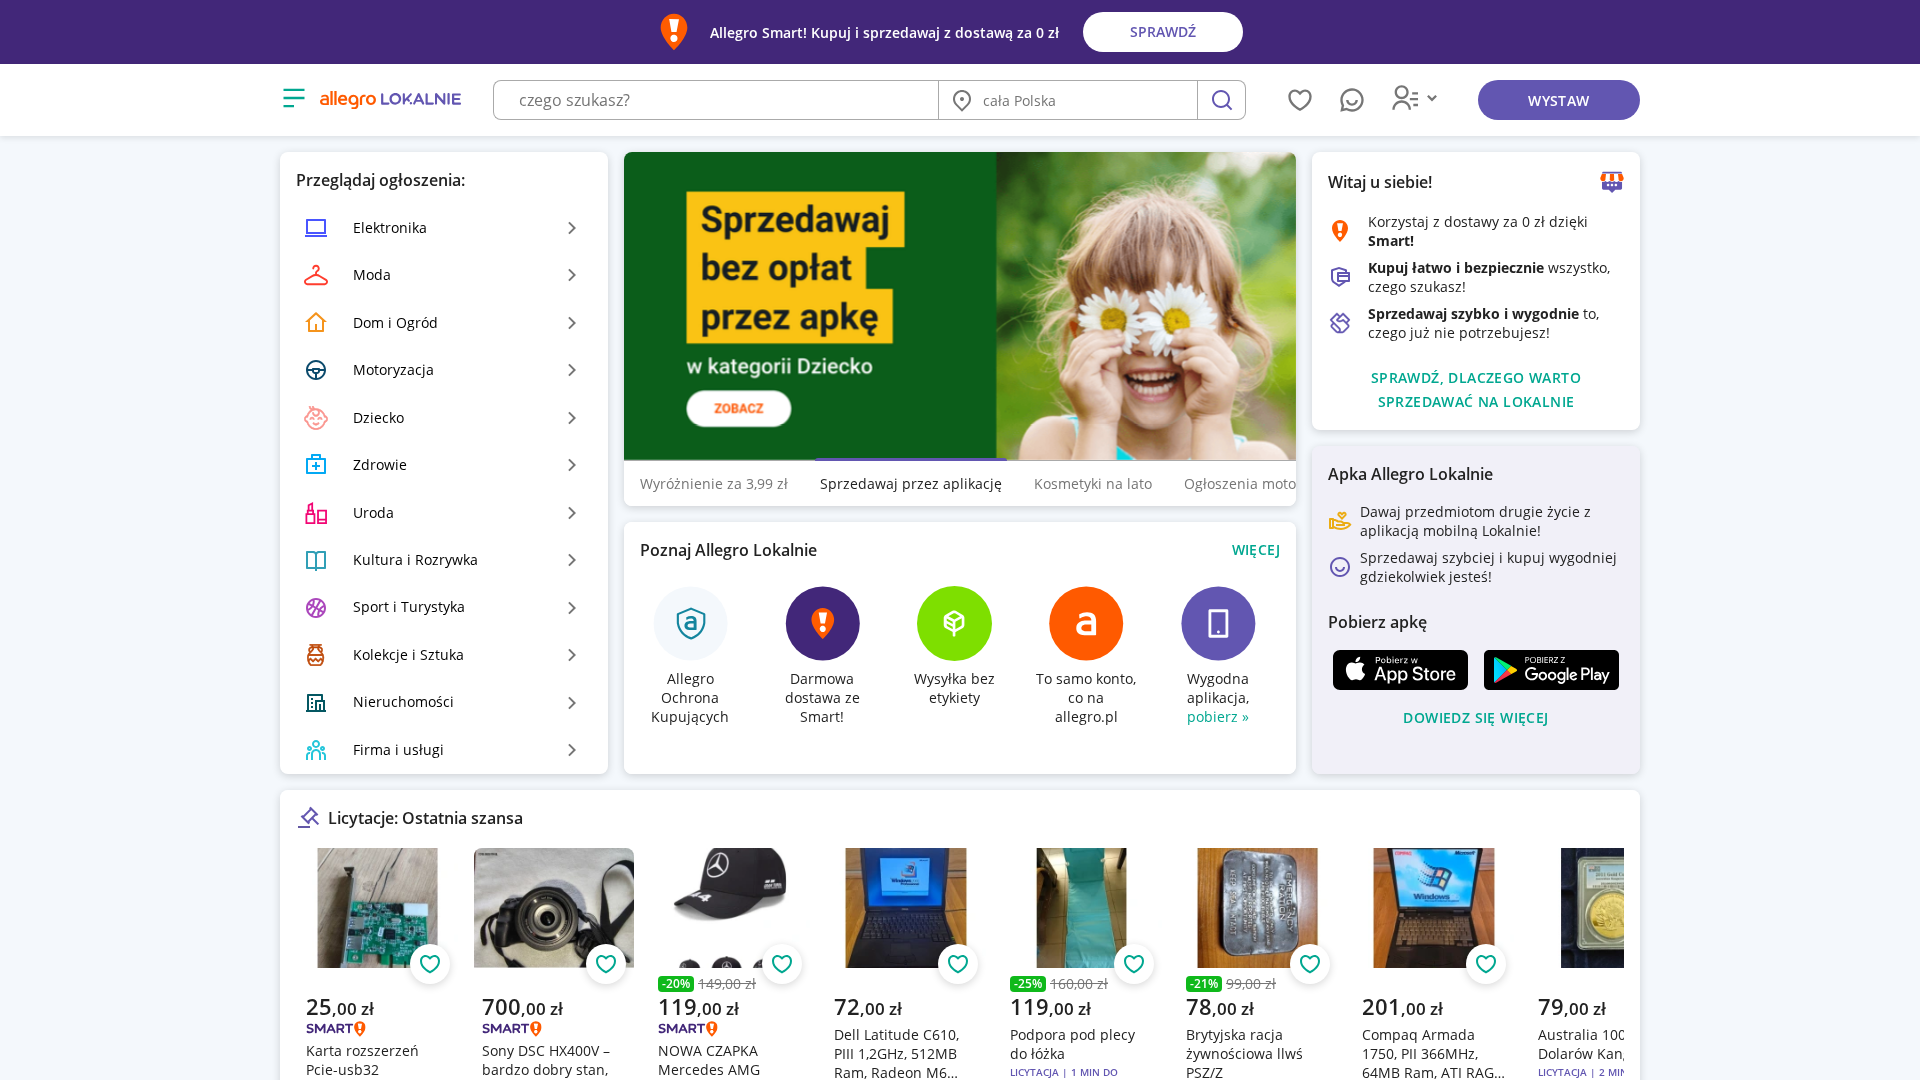Image resolution: width=1920 pixels, height=1080 pixels.
Task: Select the Kosmetyki na lato tab
Action: click(1093, 484)
